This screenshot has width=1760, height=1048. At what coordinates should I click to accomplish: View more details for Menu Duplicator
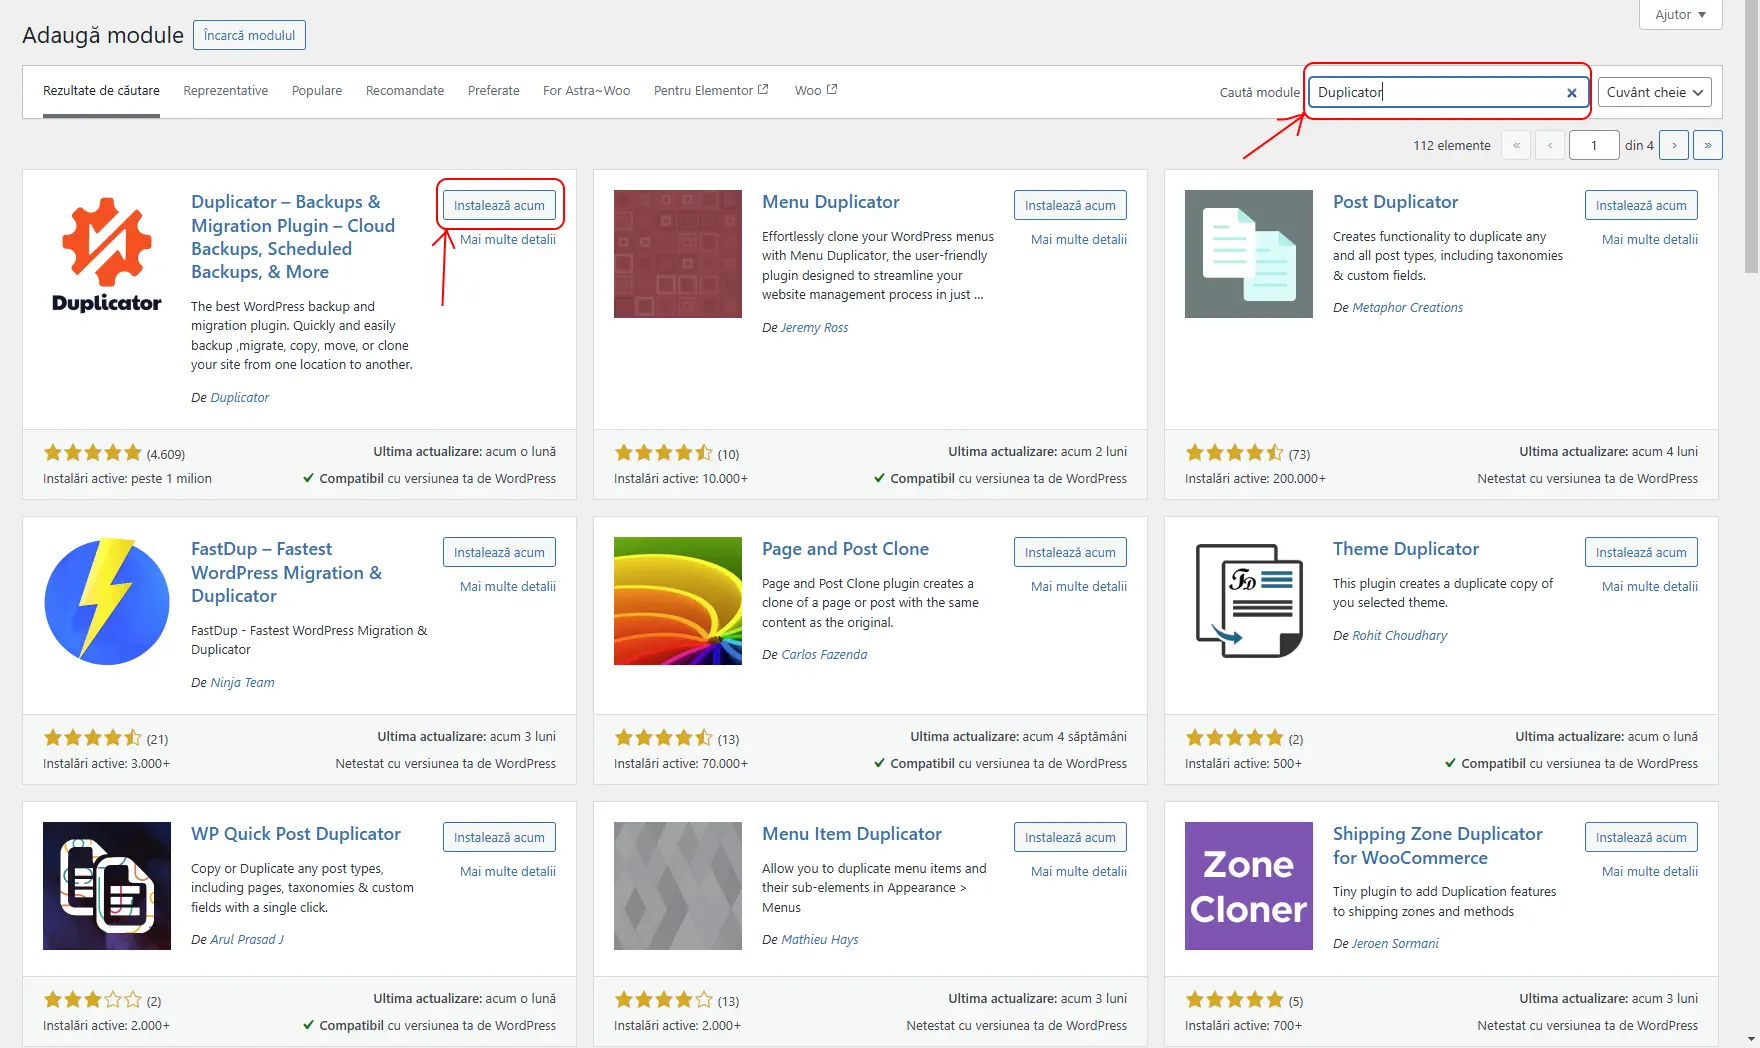1079,240
